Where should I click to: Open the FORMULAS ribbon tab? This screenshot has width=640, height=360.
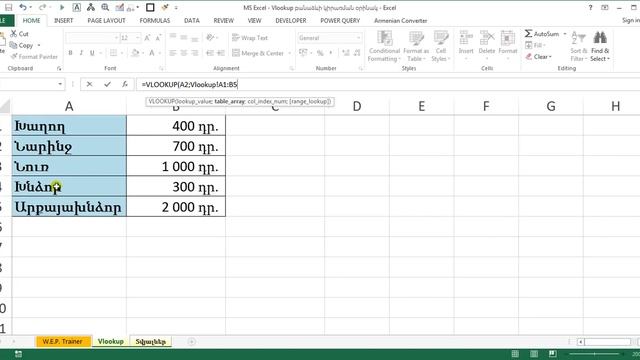155,20
